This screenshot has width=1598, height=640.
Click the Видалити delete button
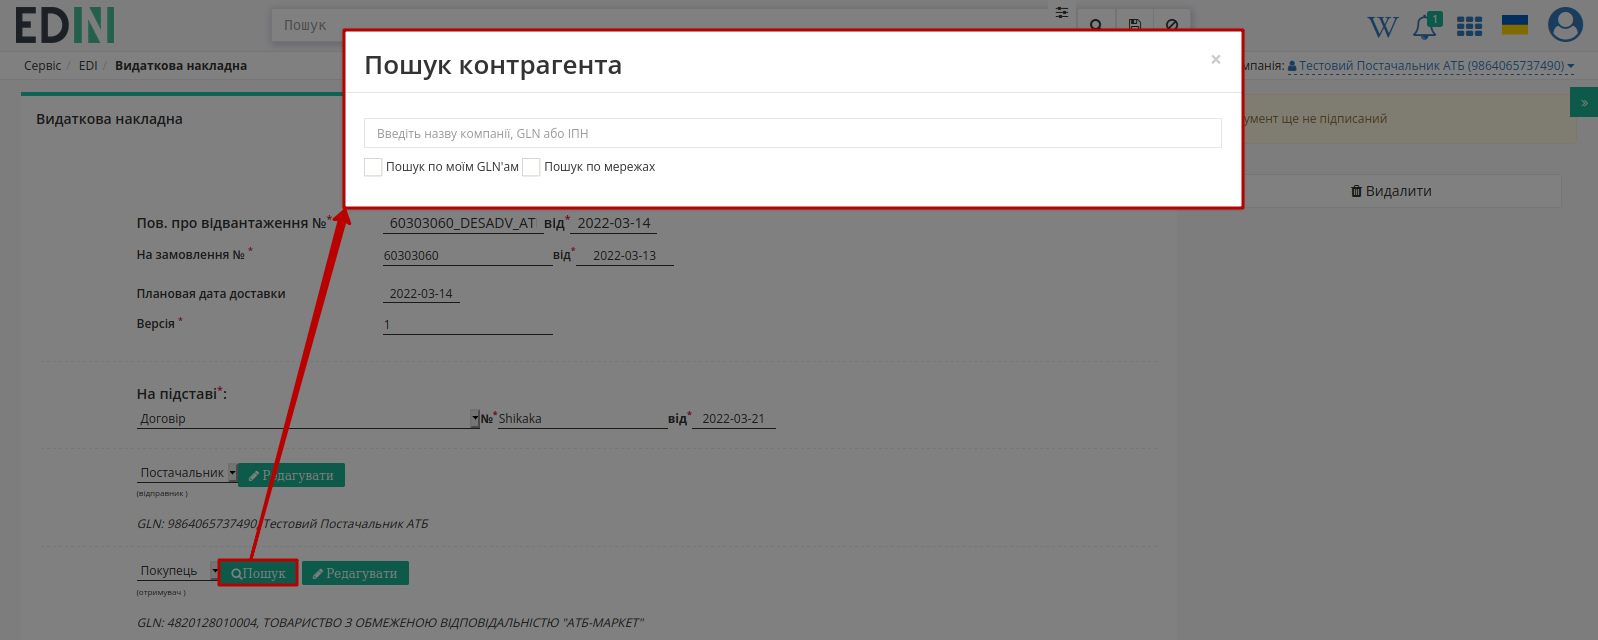pyautogui.click(x=1391, y=191)
